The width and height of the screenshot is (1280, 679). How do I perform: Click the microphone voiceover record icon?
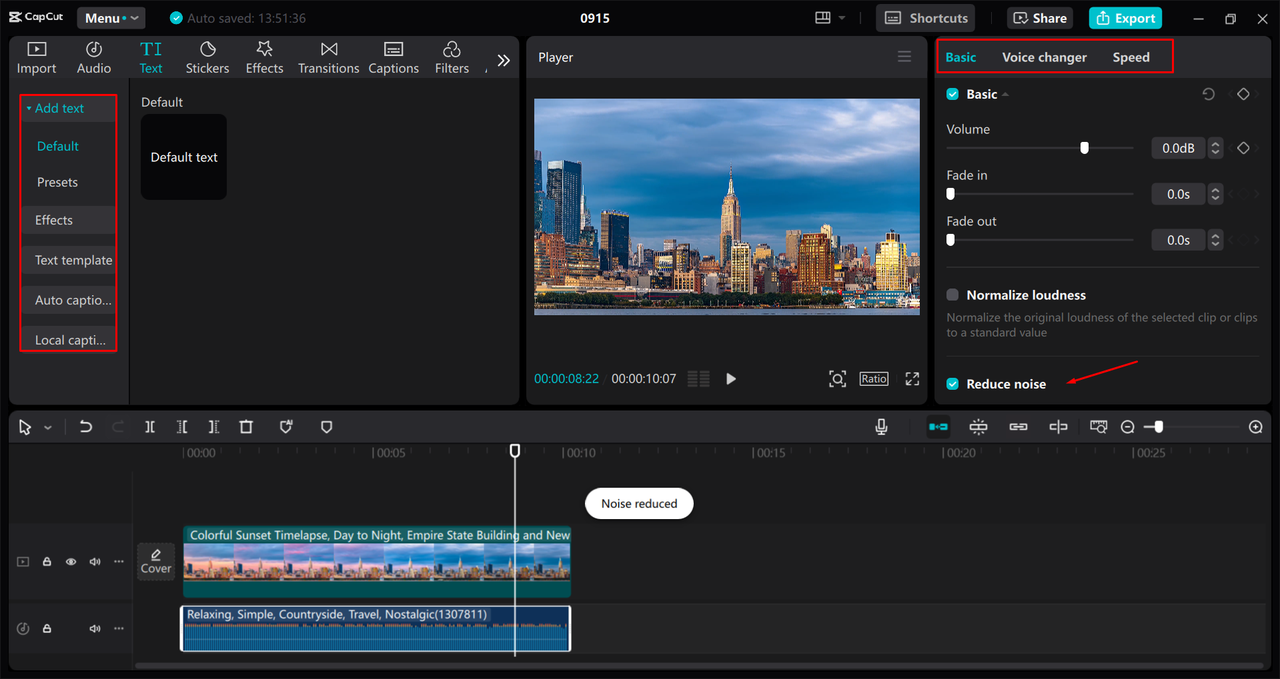(x=881, y=427)
